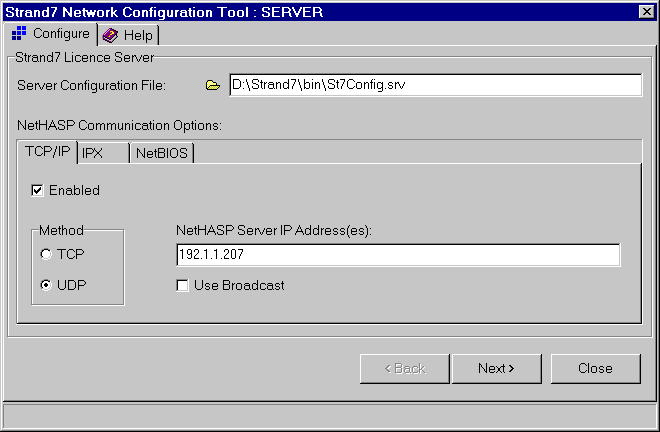
Task: Click the Strand7 Network Configuration Tool title bar
Action: tap(300, 11)
